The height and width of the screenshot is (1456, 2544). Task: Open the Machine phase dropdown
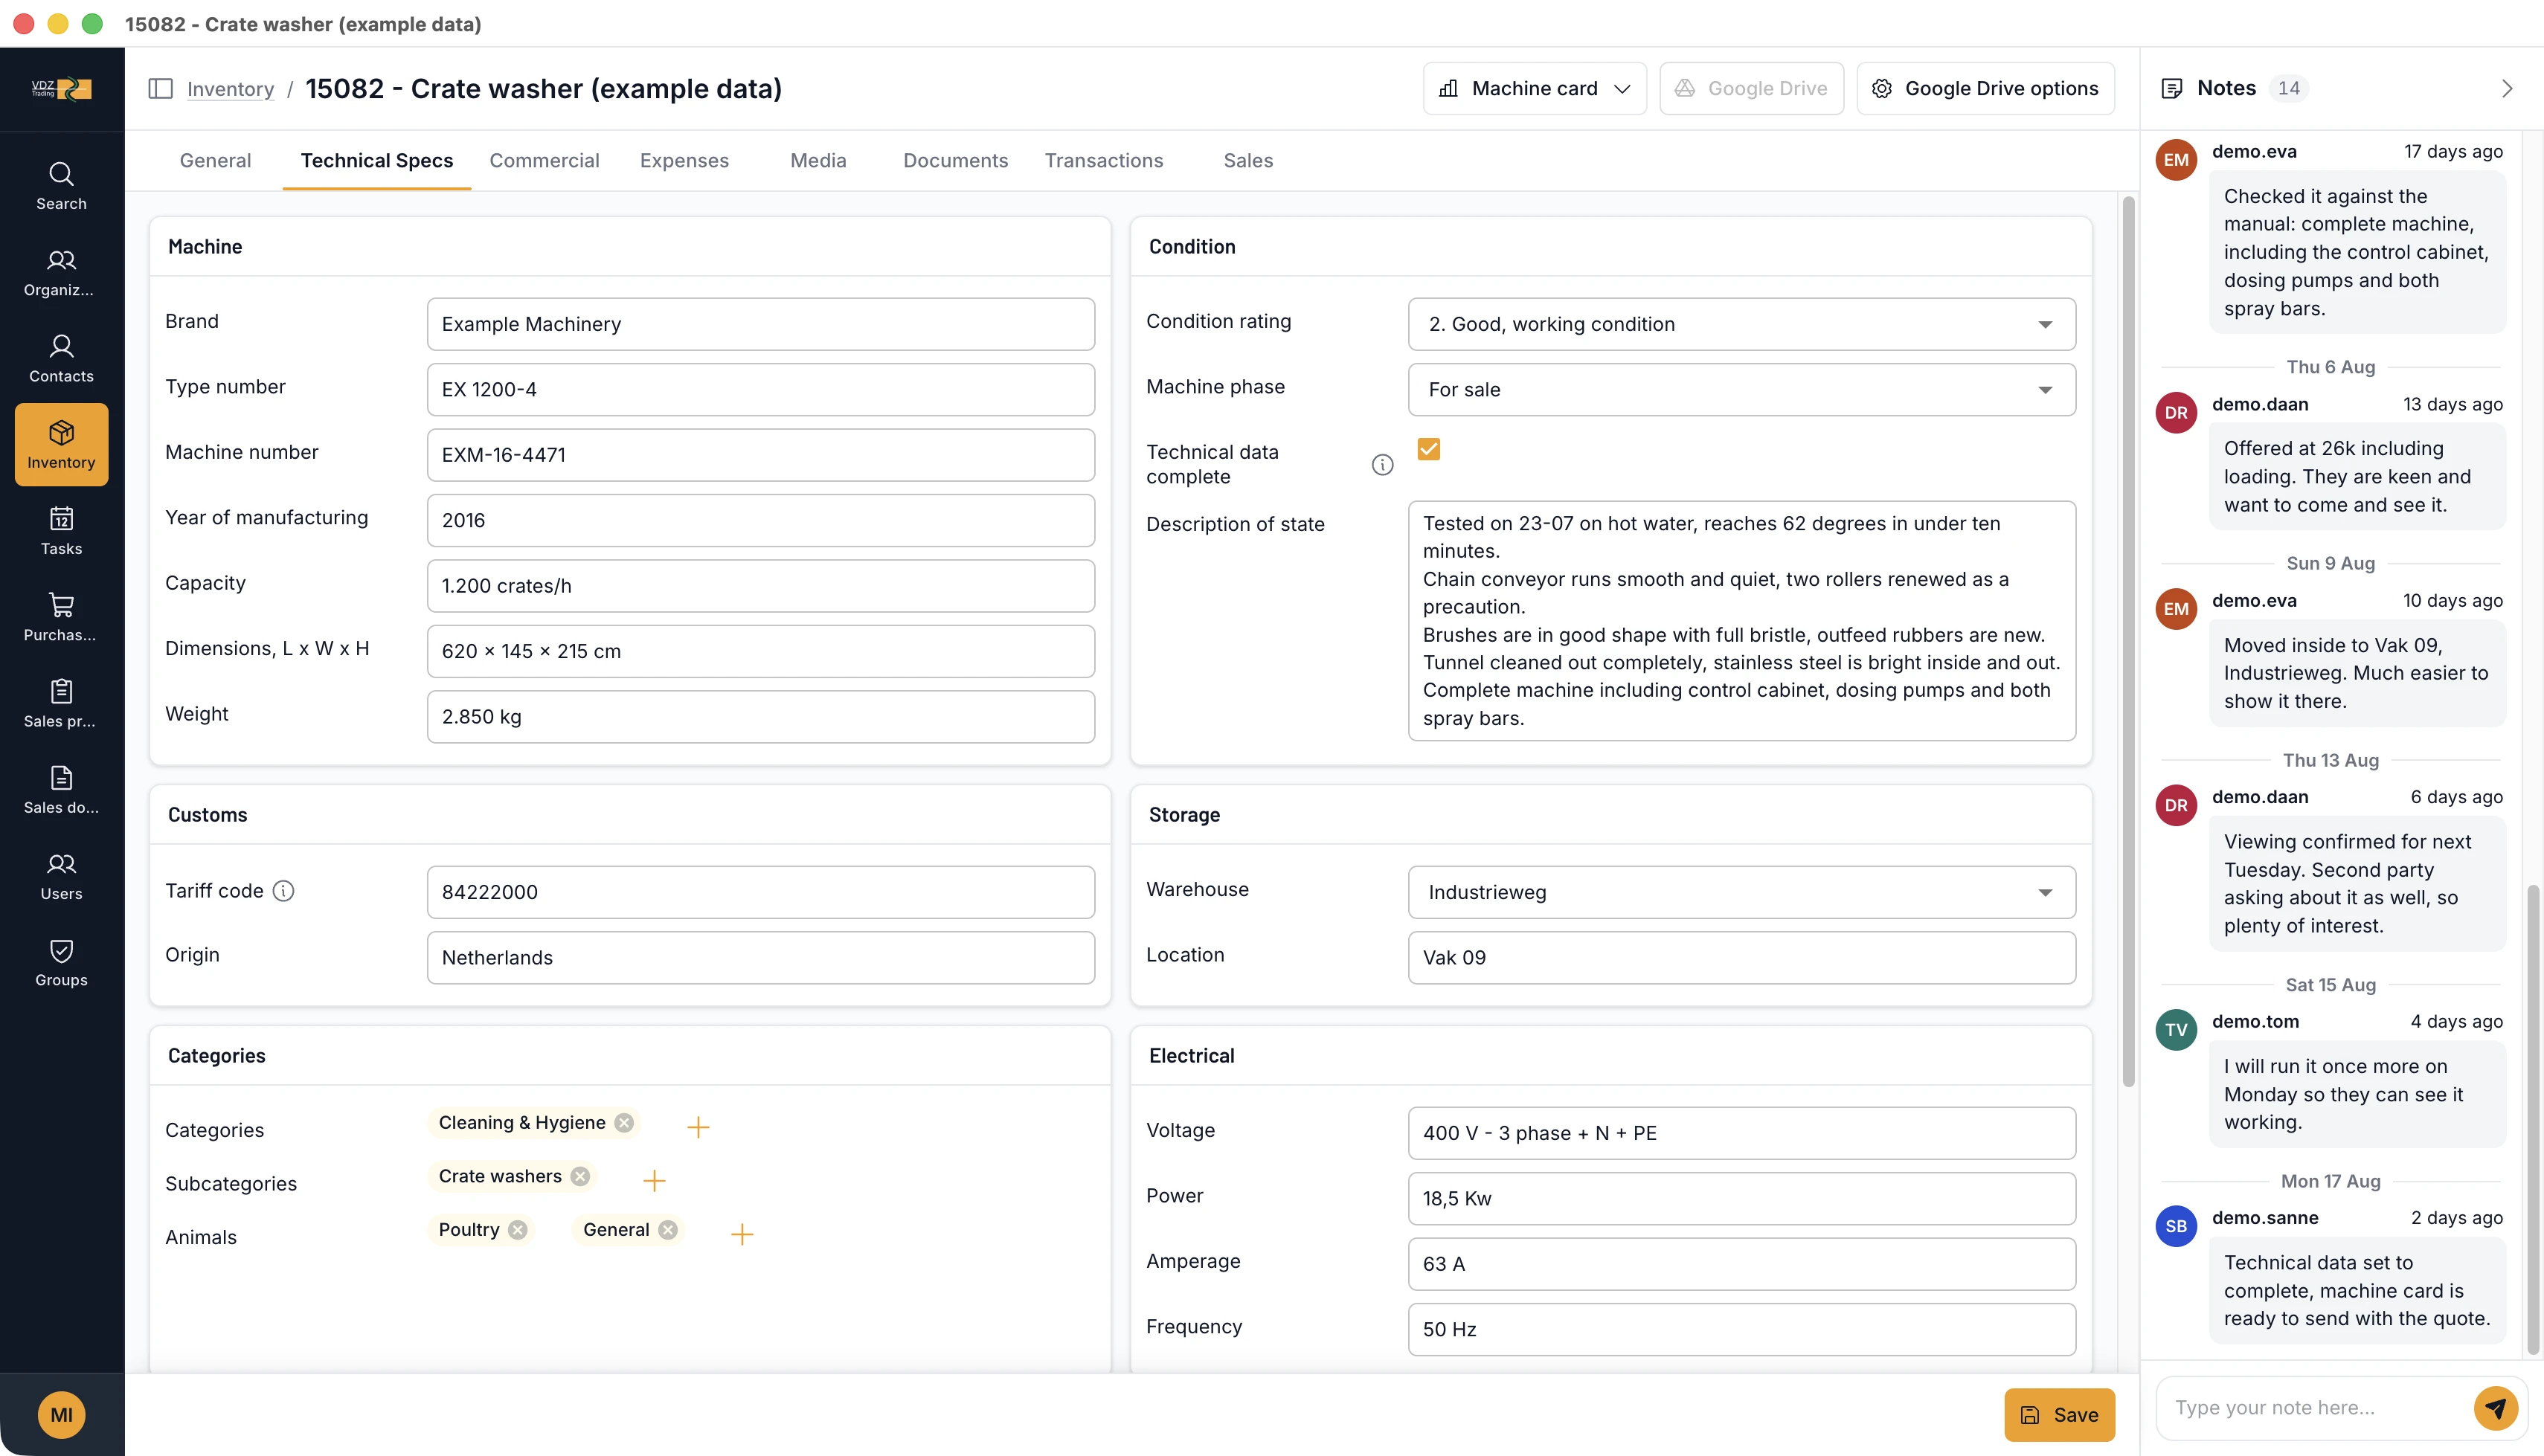click(1741, 389)
